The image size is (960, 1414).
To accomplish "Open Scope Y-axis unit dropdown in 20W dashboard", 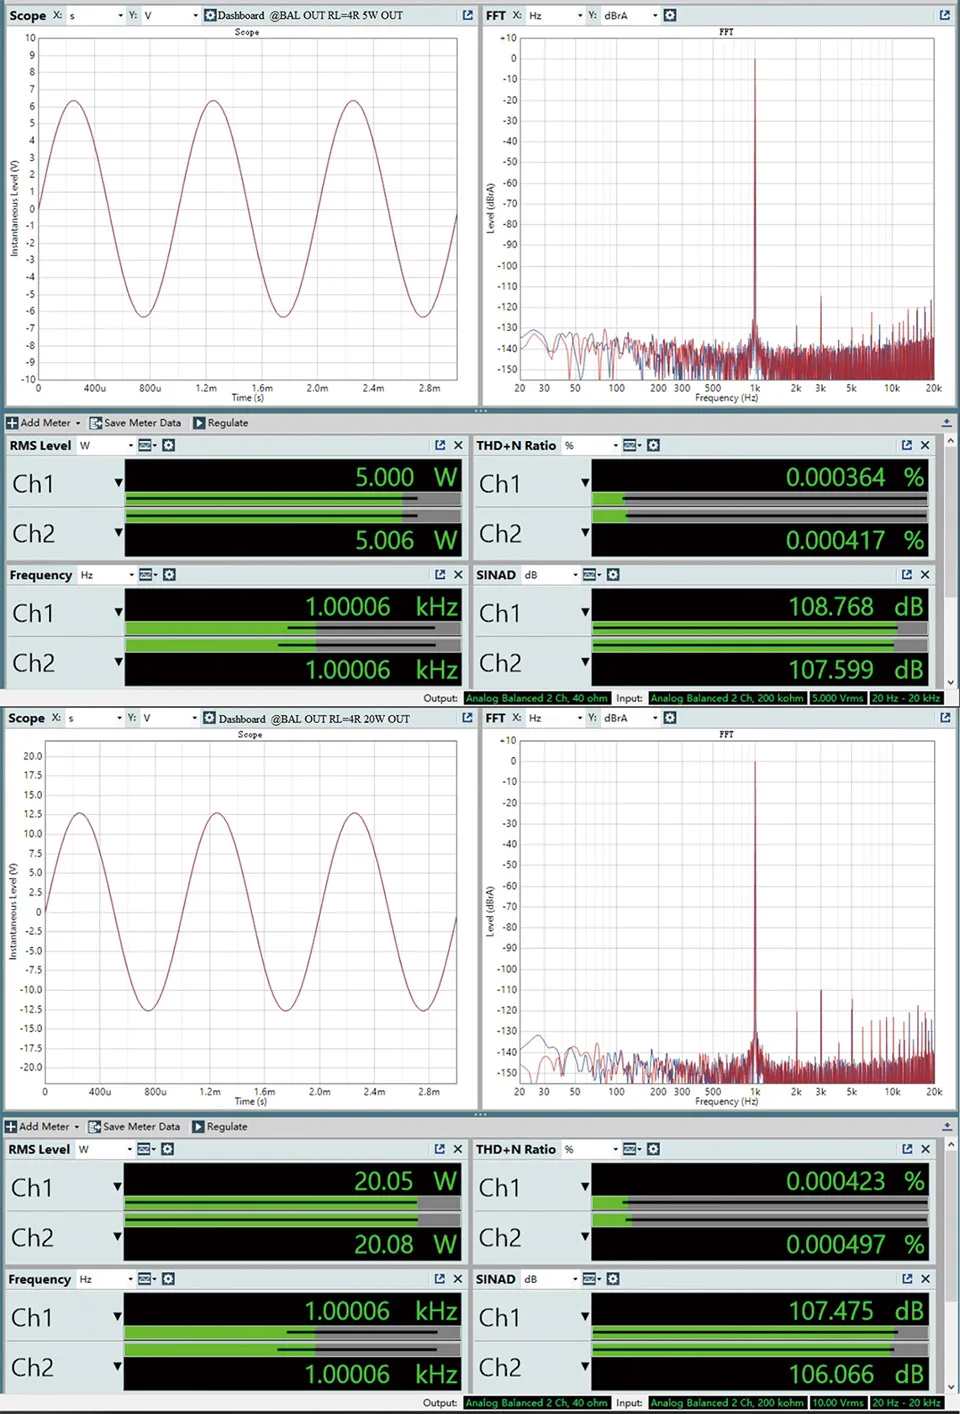I will pyautogui.click(x=170, y=718).
